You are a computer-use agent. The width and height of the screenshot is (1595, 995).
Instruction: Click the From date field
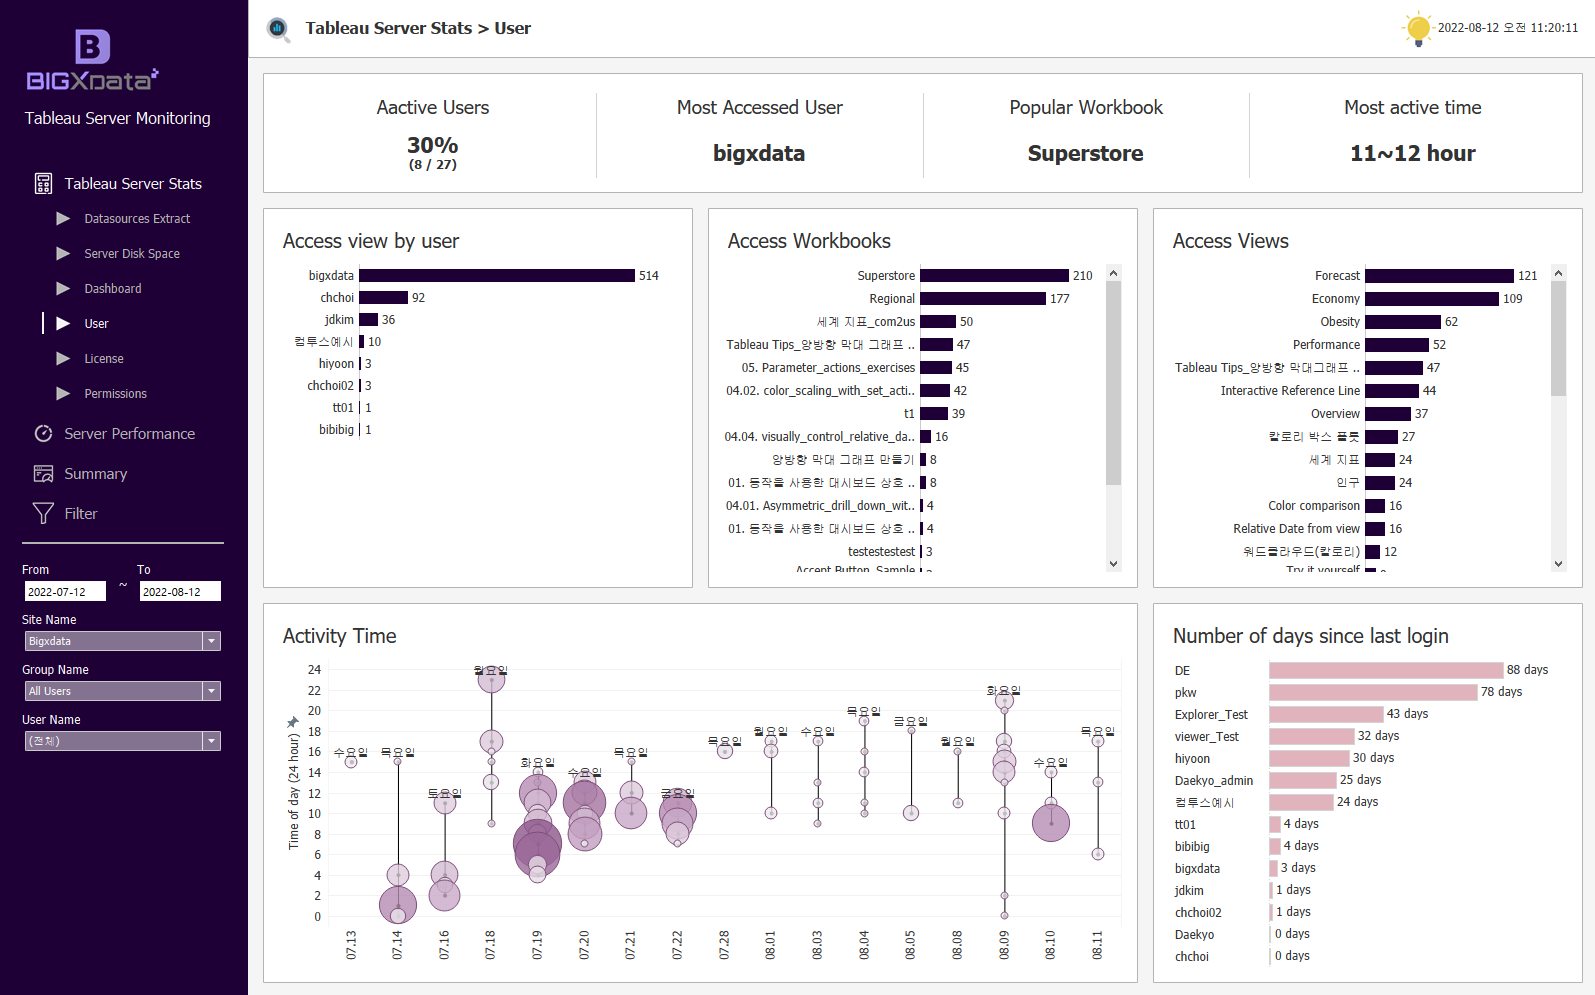pos(65,592)
